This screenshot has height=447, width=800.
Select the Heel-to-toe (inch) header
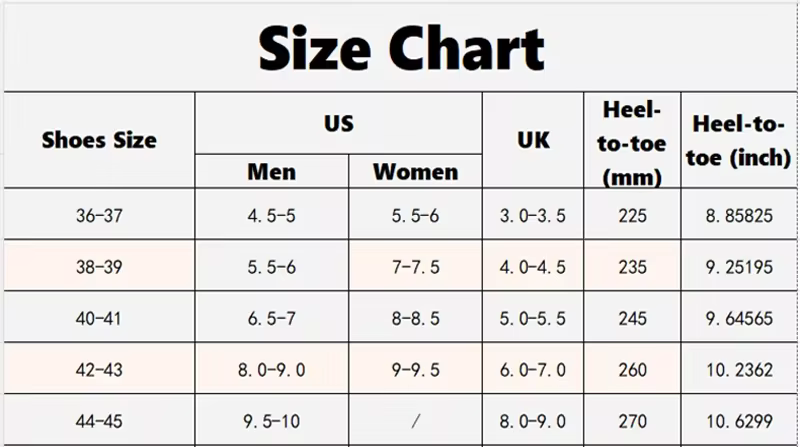click(742, 140)
